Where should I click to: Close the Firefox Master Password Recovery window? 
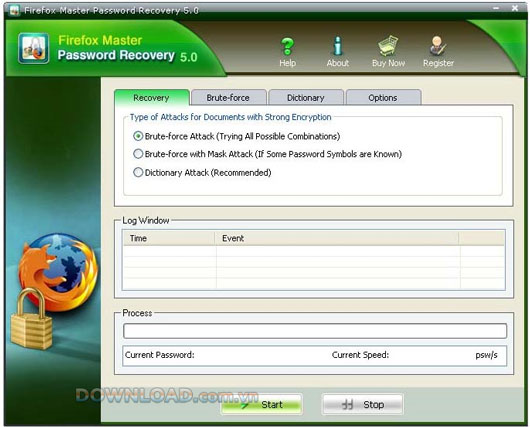515,8
